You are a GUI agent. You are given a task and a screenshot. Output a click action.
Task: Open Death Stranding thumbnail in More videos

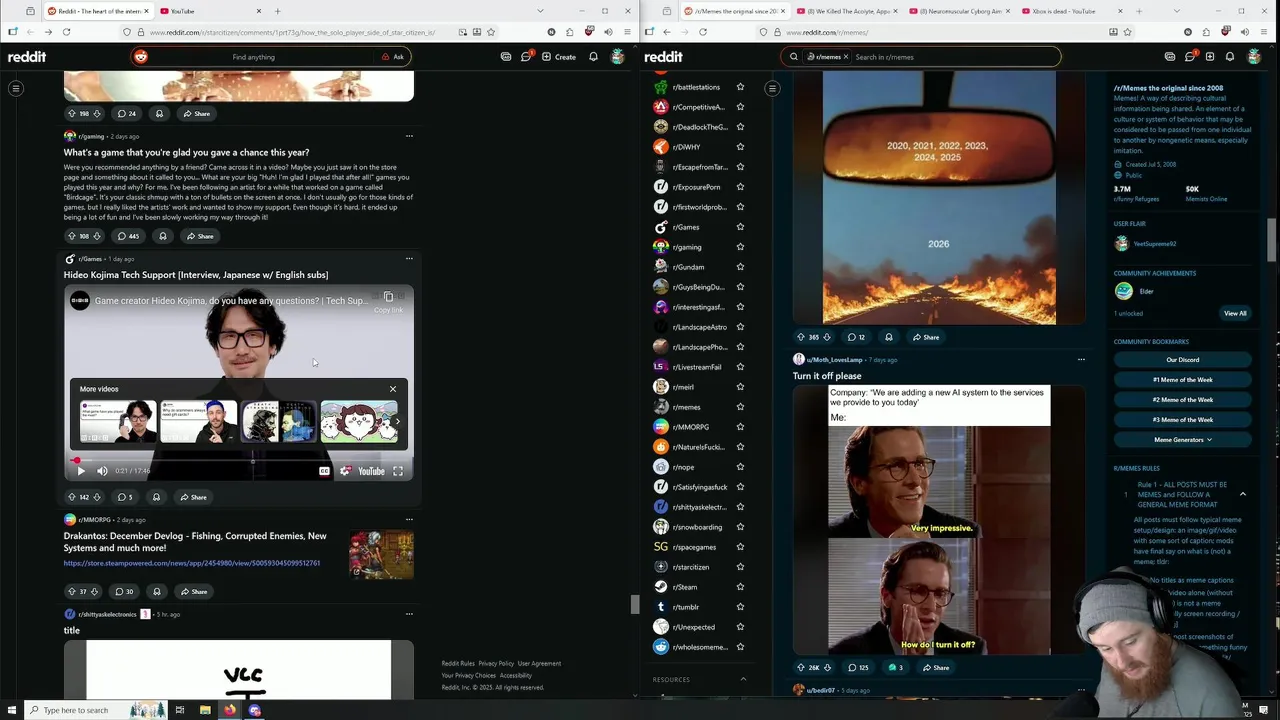[x=278, y=421]
